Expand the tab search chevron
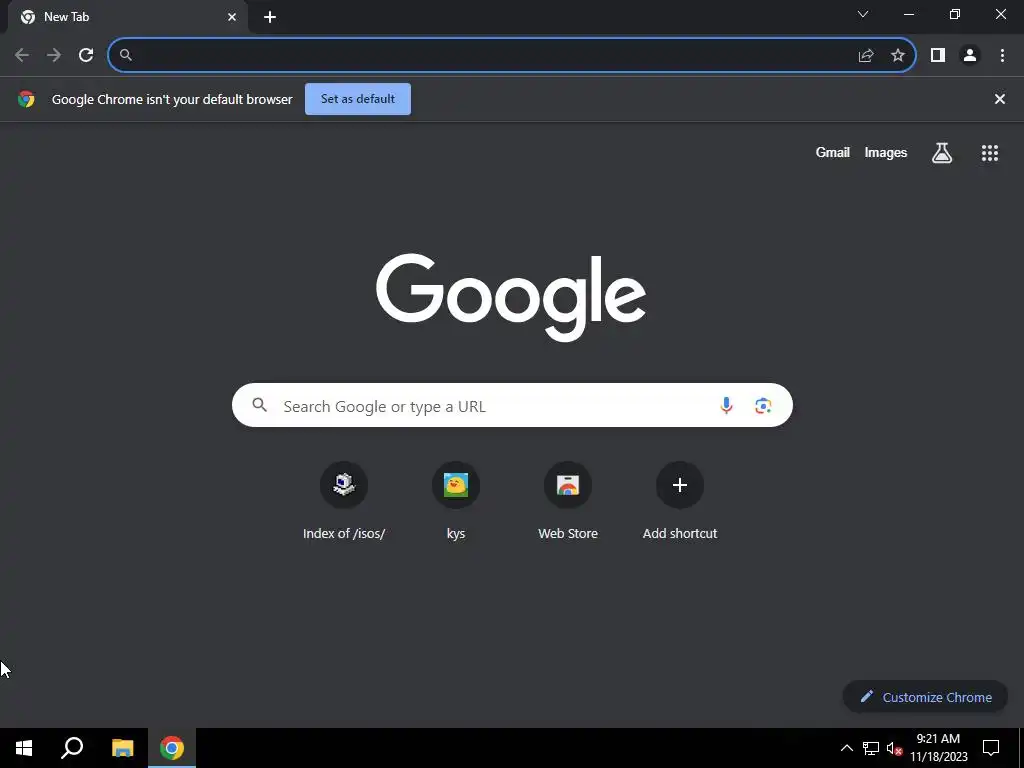Screen dimensions: 1024x768 [863, 14]
